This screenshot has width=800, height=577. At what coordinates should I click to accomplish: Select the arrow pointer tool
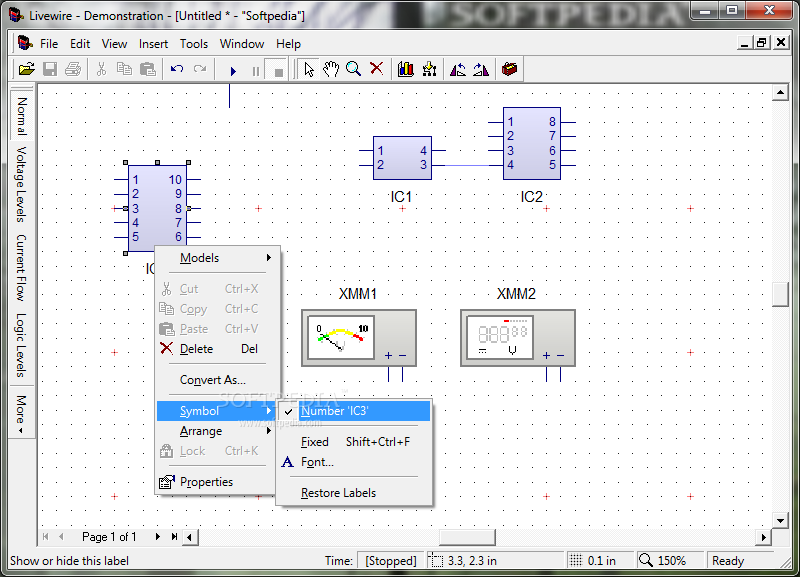coord(309,69)
